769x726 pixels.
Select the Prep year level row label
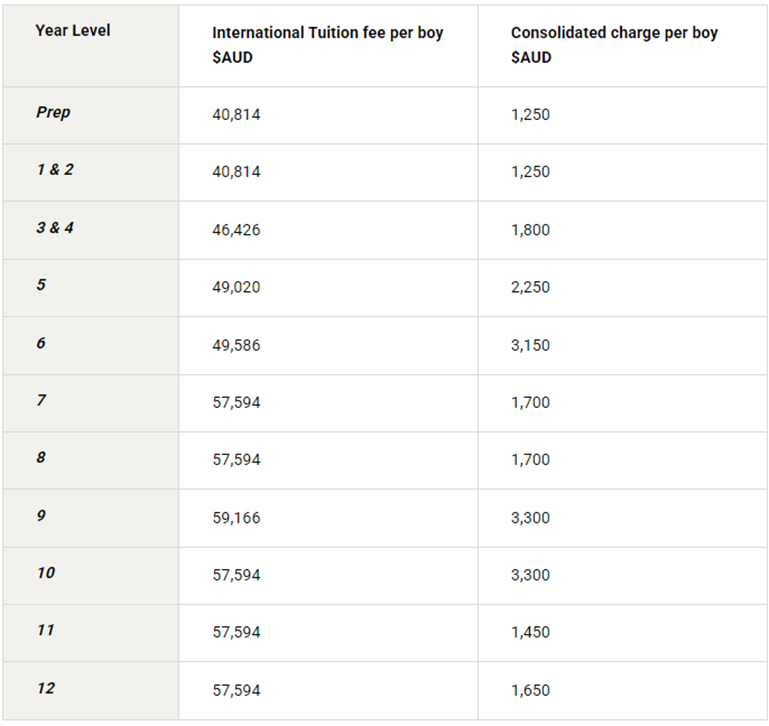53,113
